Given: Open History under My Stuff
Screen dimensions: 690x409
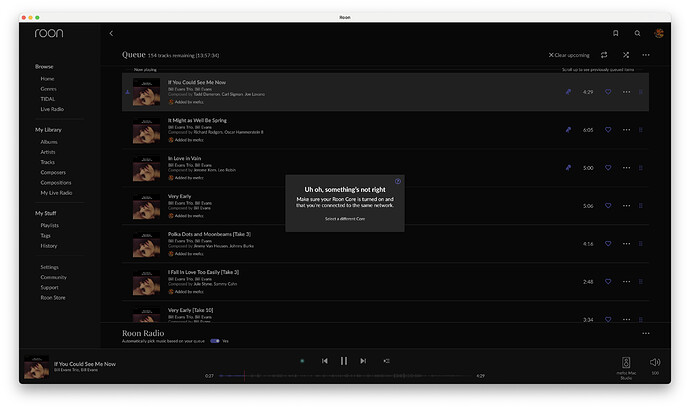Looking at the screenshot, I should click(x=49, y=246).
